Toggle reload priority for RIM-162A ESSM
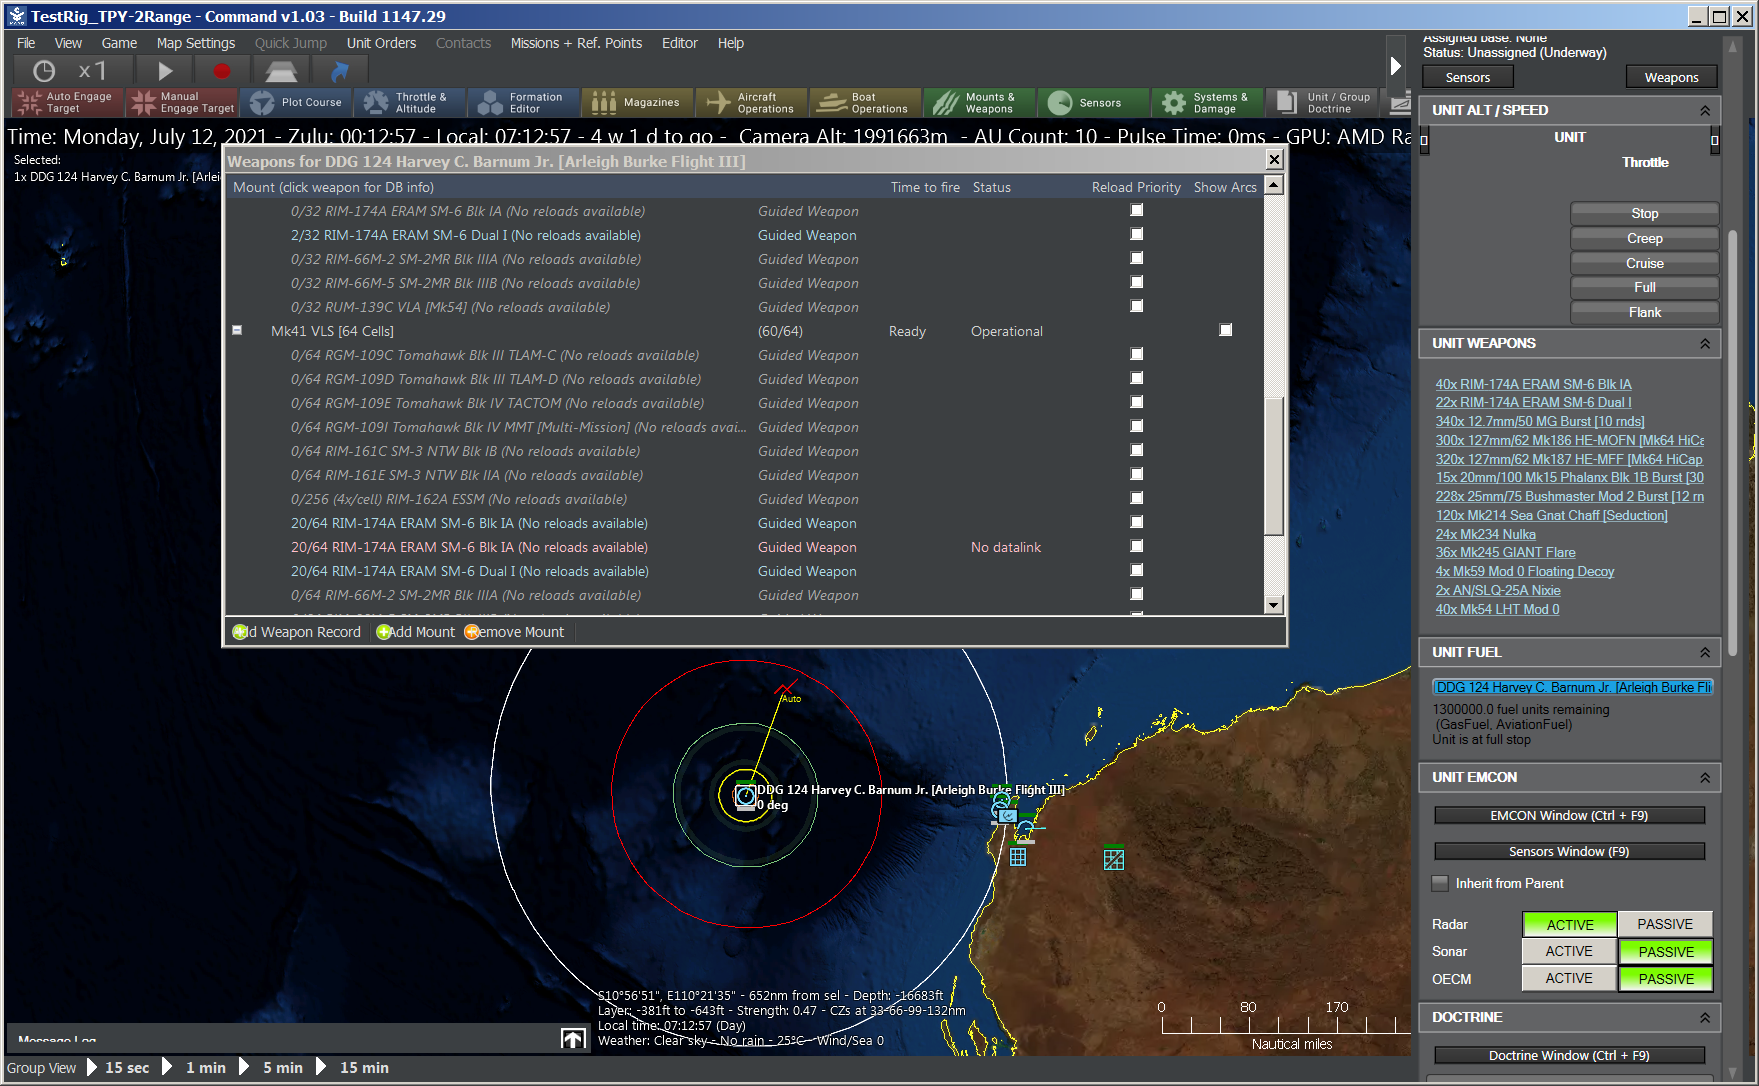Image resolution: width=1759 pixels, height=1086 pixels. pyautogui.click(x=1137, y=498)
